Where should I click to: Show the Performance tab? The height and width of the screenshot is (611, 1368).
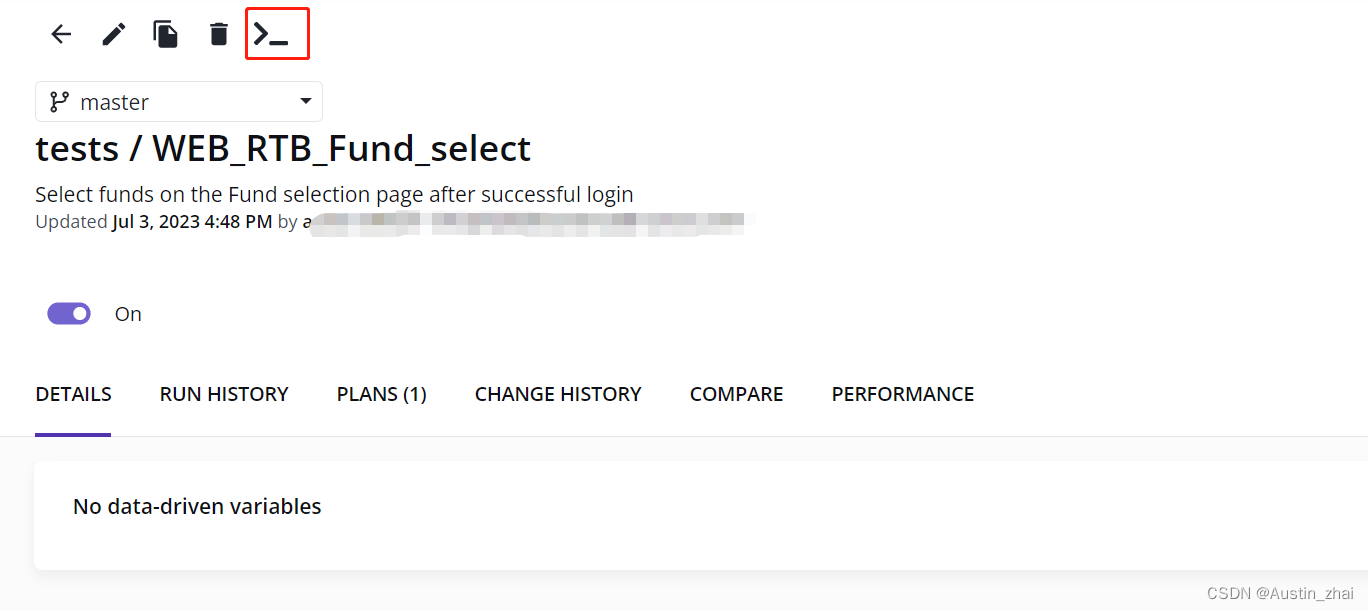pos(903,394)
